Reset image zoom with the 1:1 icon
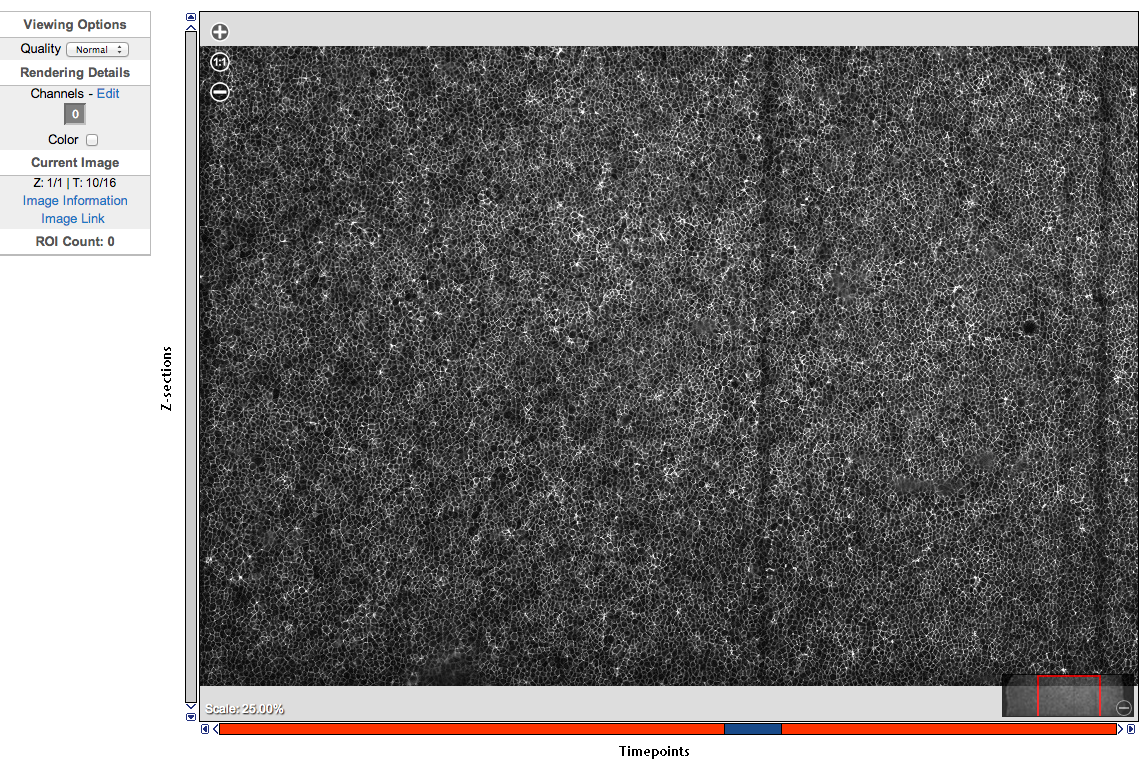 tap(220, 62)
